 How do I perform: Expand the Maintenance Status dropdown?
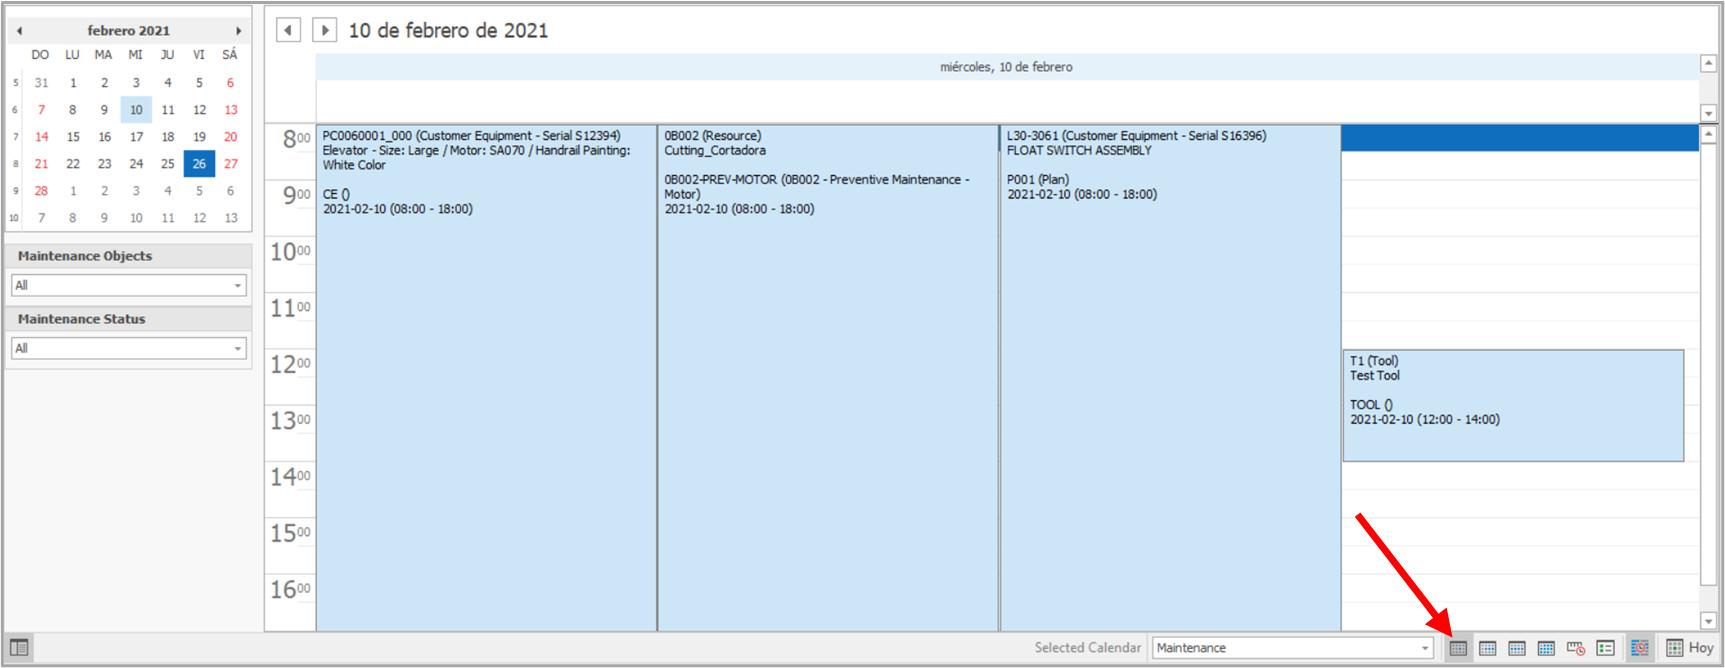[x=237, y=349]
